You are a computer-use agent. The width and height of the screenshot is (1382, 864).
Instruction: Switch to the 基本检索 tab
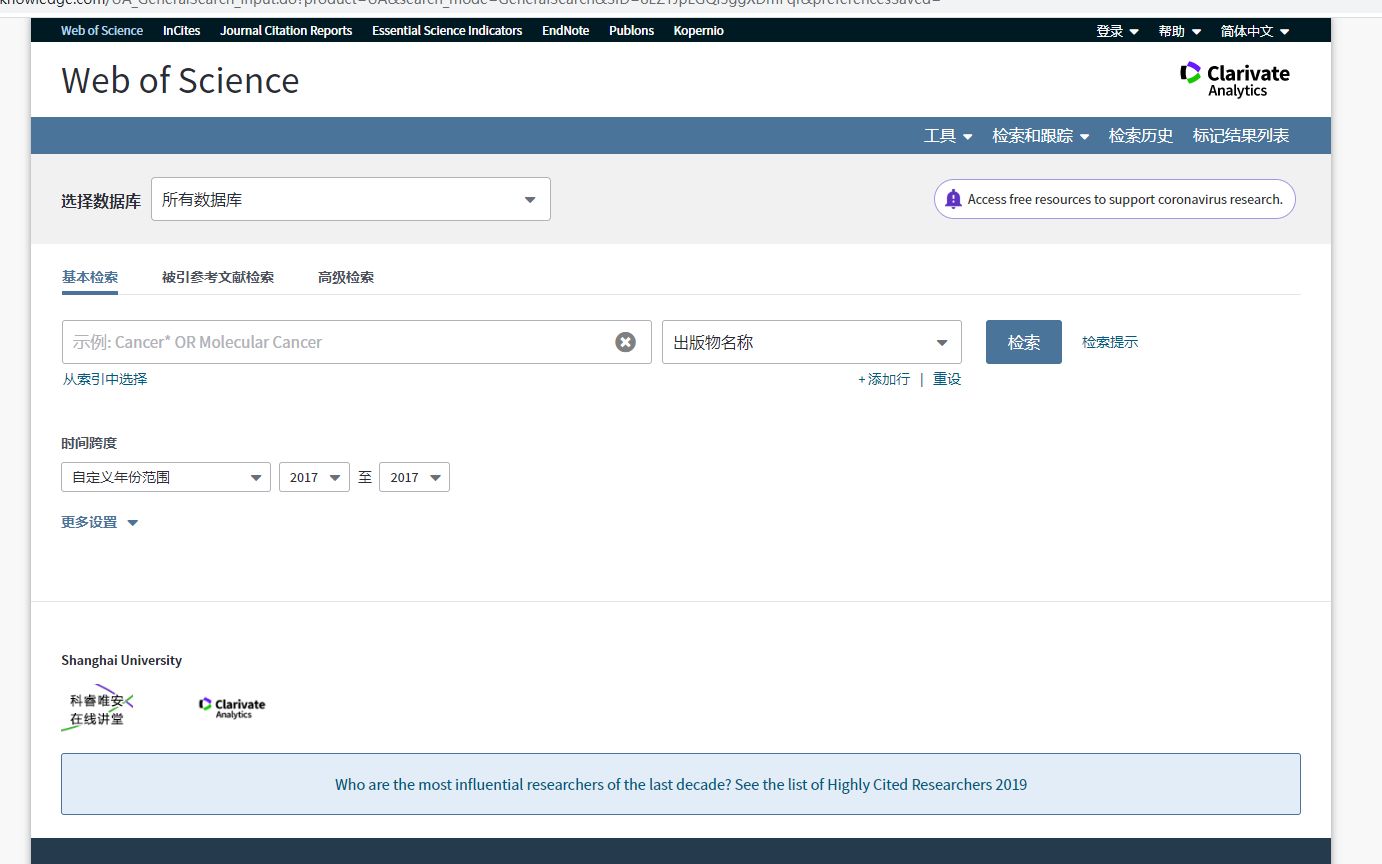tap(90, 277)
